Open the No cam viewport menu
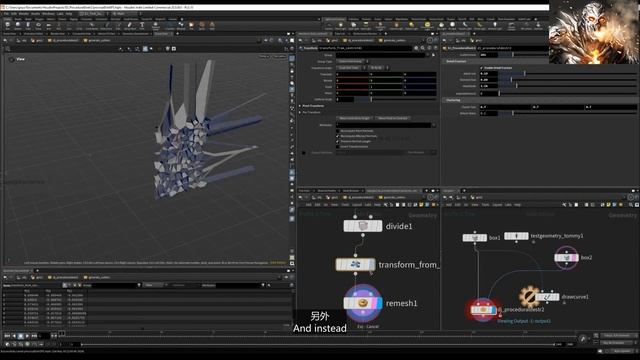 (279, 56)
